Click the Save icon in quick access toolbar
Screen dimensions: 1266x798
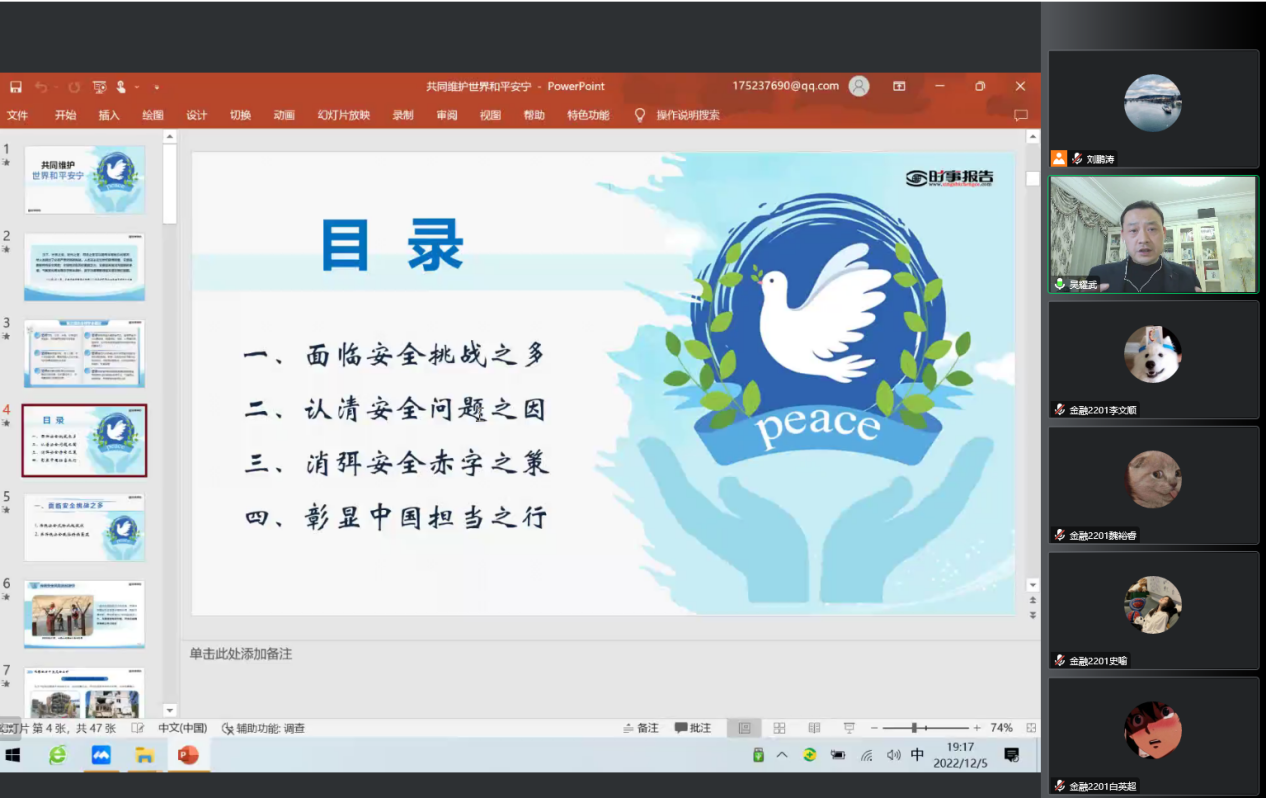16,87
